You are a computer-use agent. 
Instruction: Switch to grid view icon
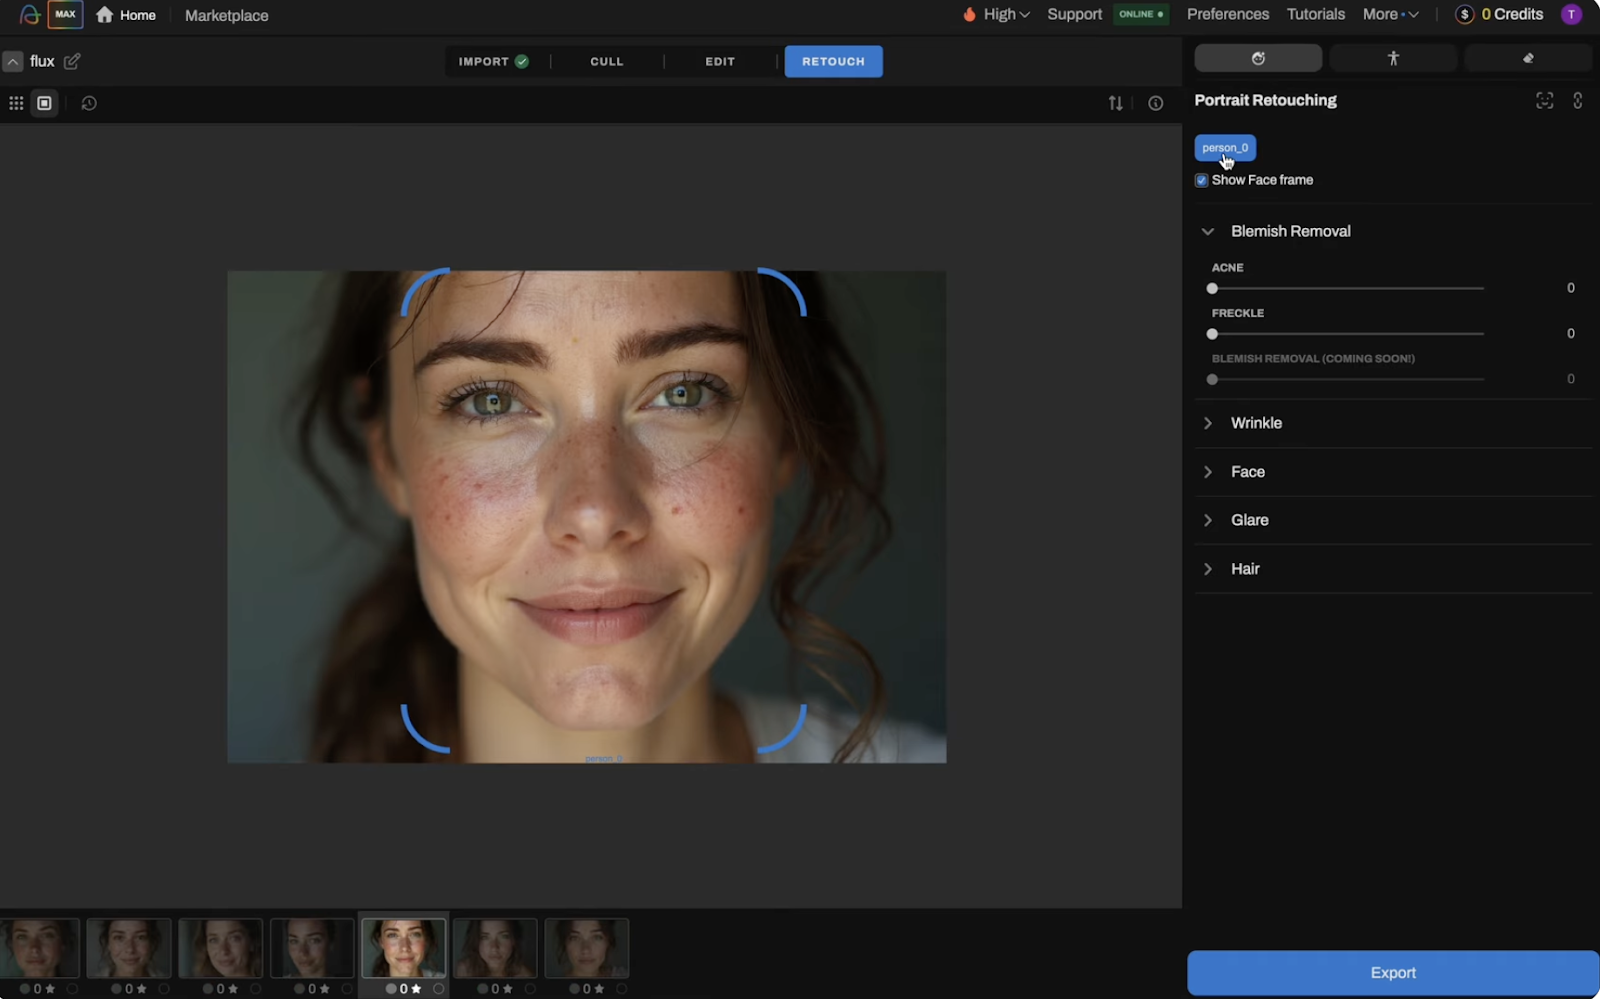coord(16,103)
